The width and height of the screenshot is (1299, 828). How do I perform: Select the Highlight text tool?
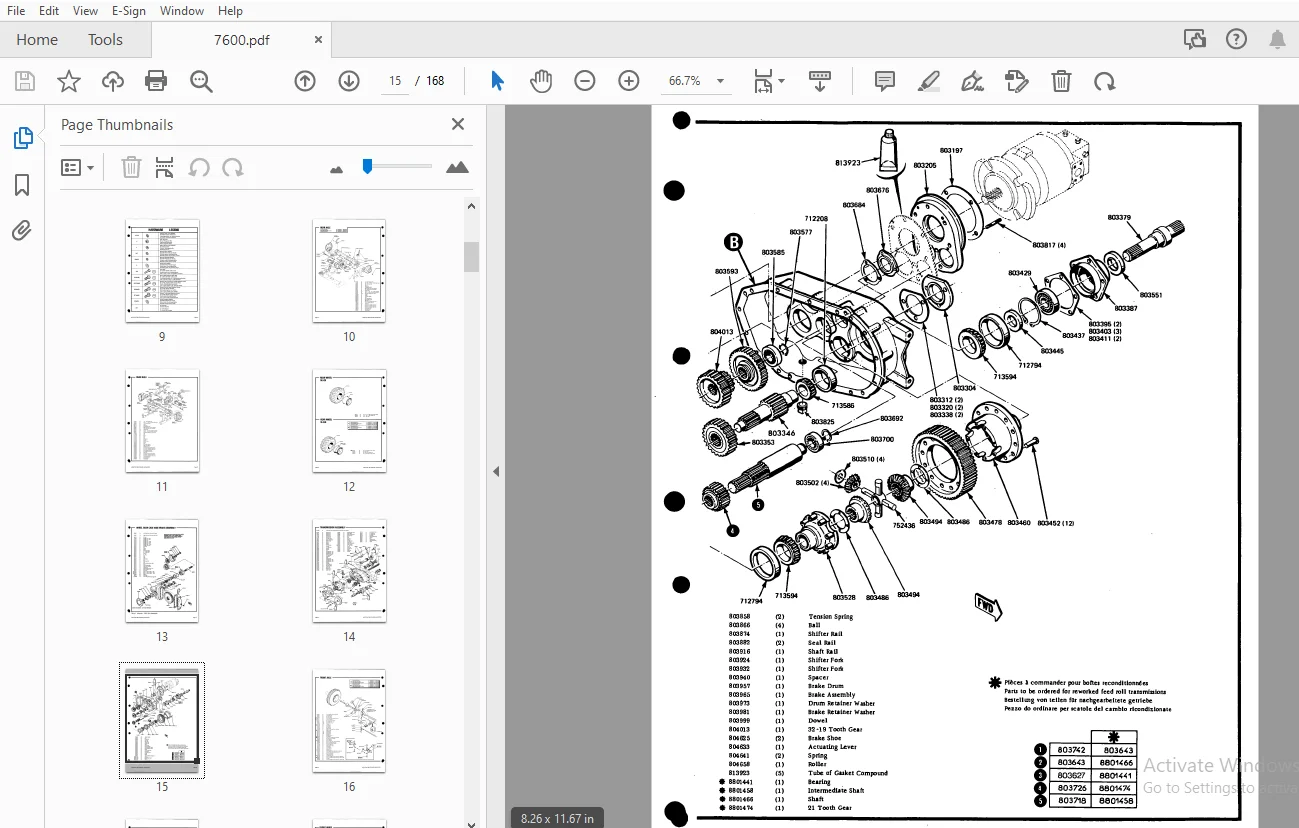point(929,81)
